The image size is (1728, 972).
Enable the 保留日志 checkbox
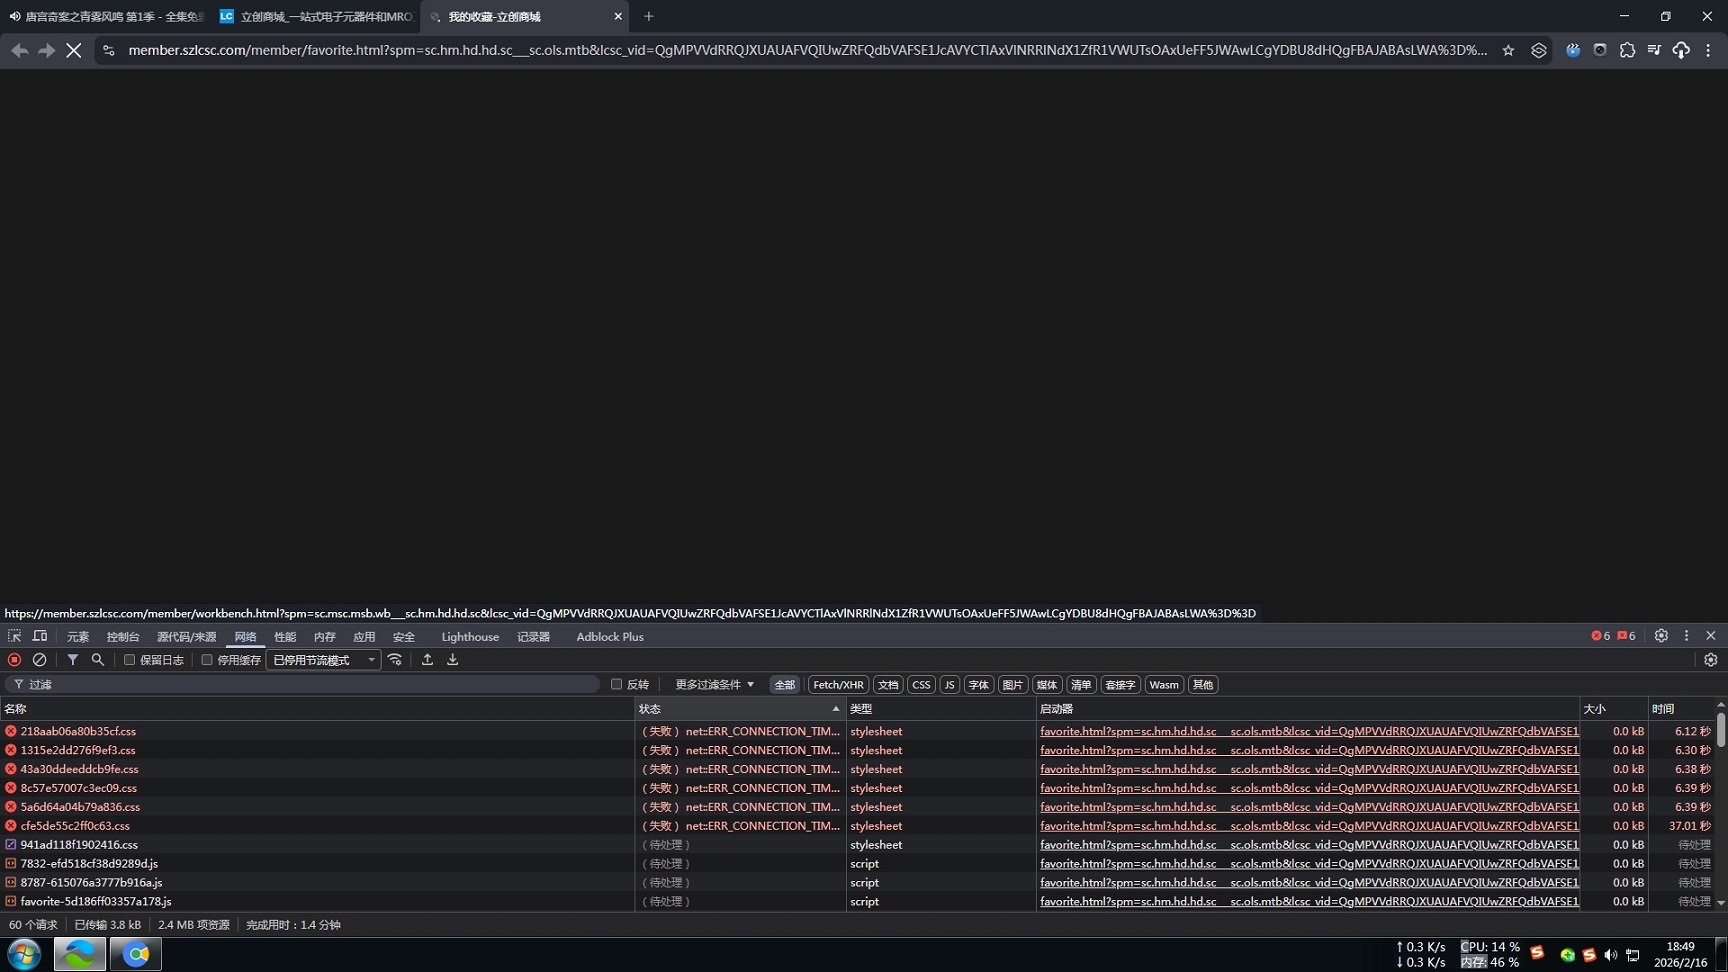coord(130,660)
